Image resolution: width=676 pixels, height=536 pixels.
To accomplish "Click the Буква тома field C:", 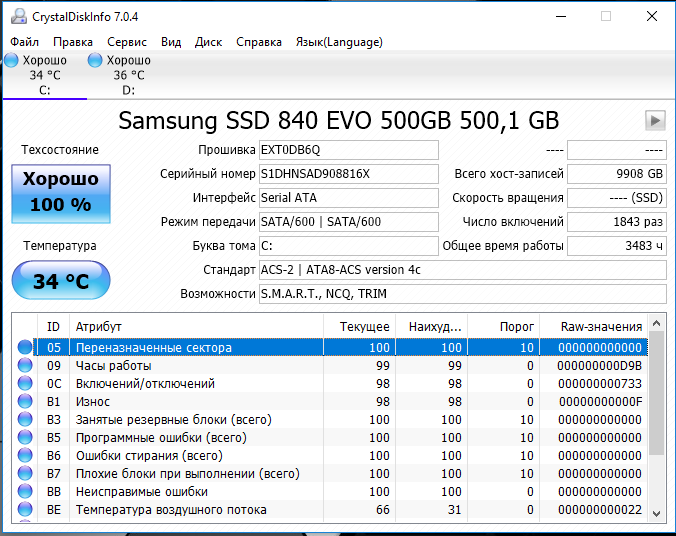I will [349, 246].
